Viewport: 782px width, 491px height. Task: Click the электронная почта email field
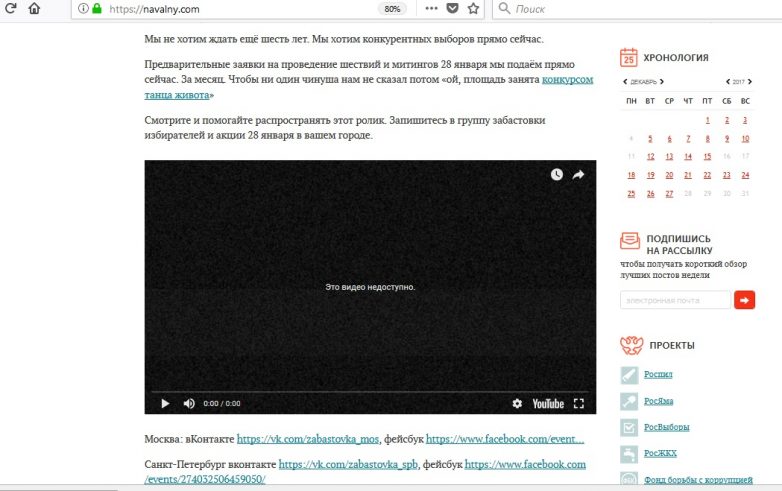click(x=676, y=300)
